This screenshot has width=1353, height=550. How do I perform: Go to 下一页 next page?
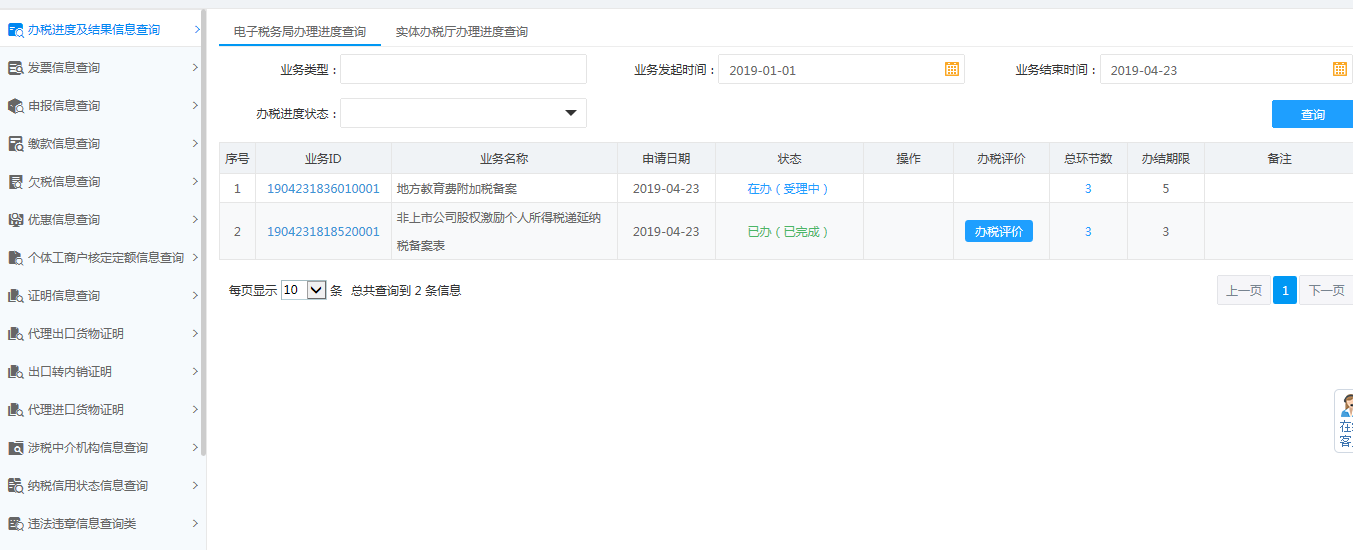1326,291
